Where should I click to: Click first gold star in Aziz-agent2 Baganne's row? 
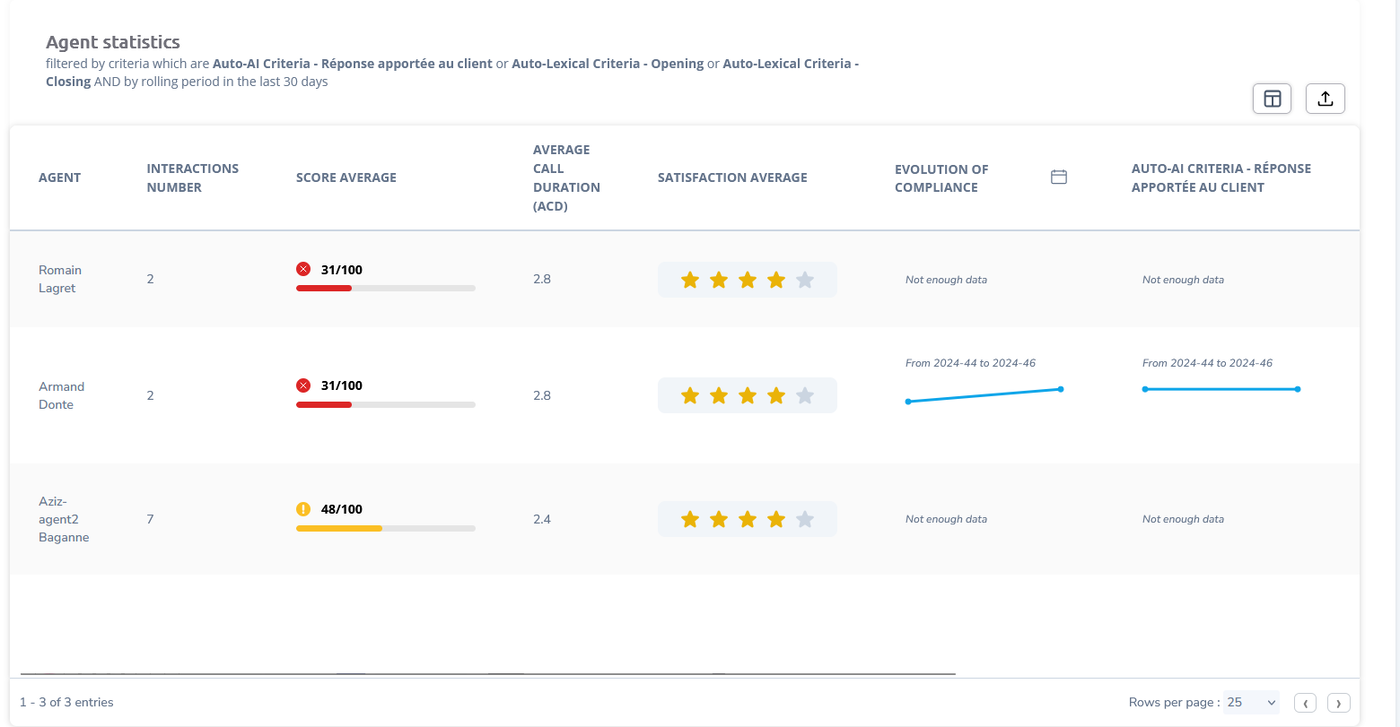tap(690, 519)
